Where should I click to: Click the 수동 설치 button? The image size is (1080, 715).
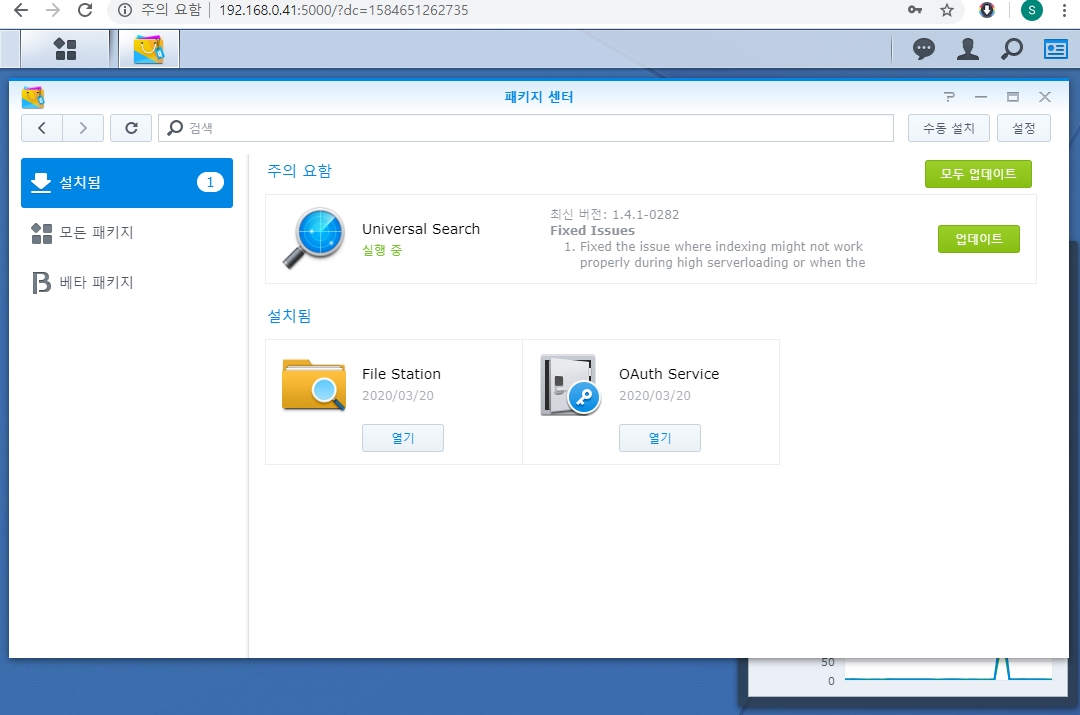(x=948, y=128)
